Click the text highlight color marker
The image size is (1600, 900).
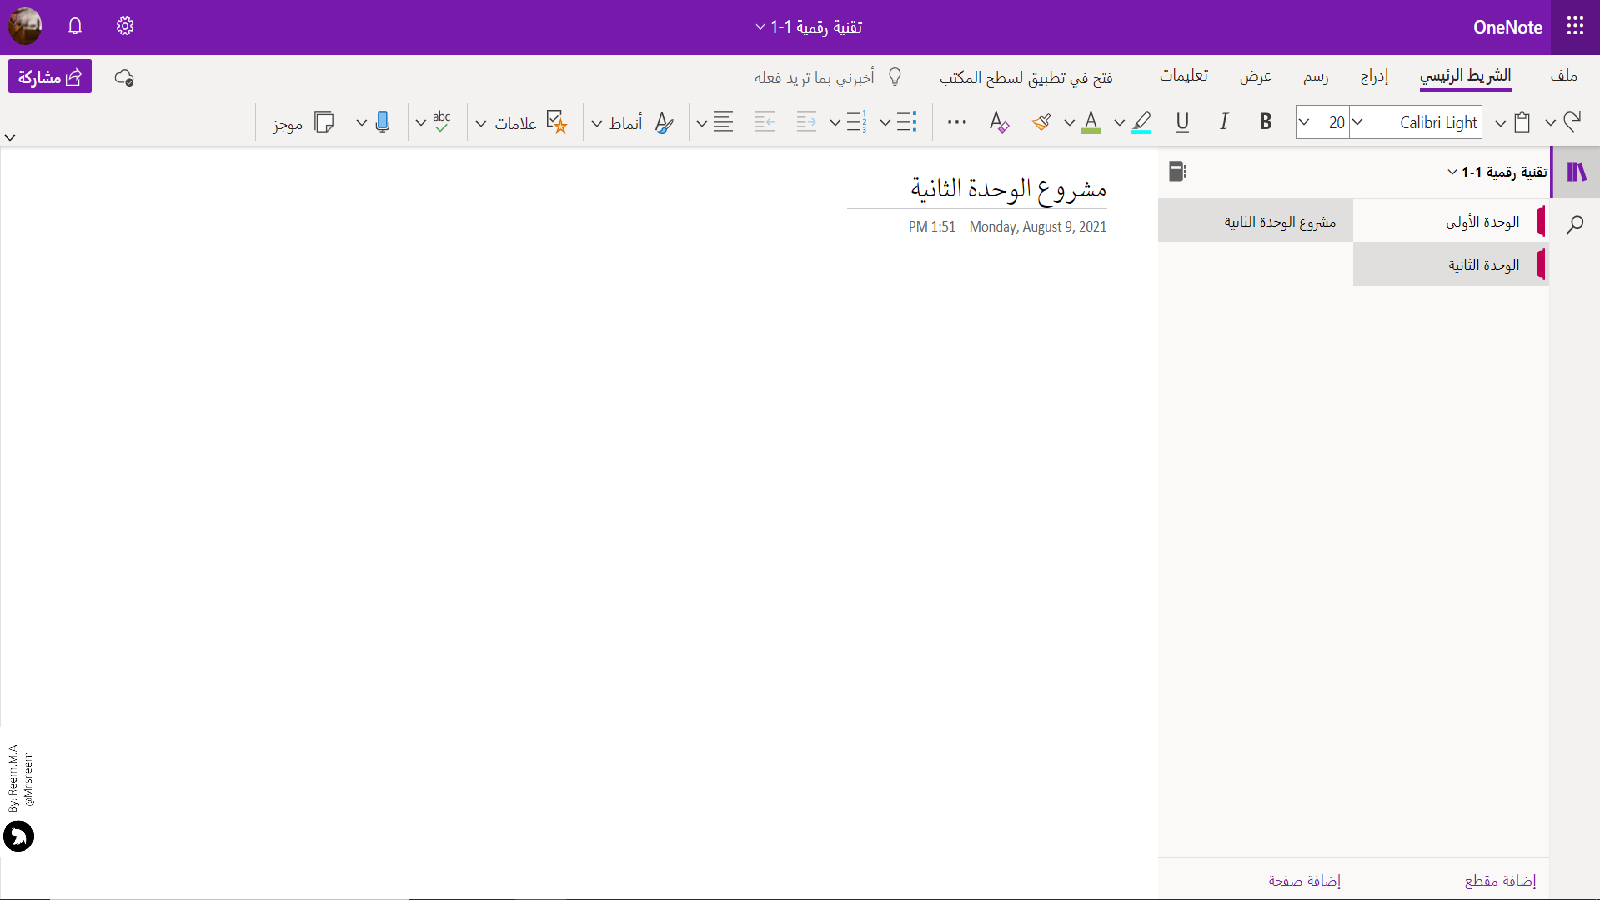(1141, 122)
